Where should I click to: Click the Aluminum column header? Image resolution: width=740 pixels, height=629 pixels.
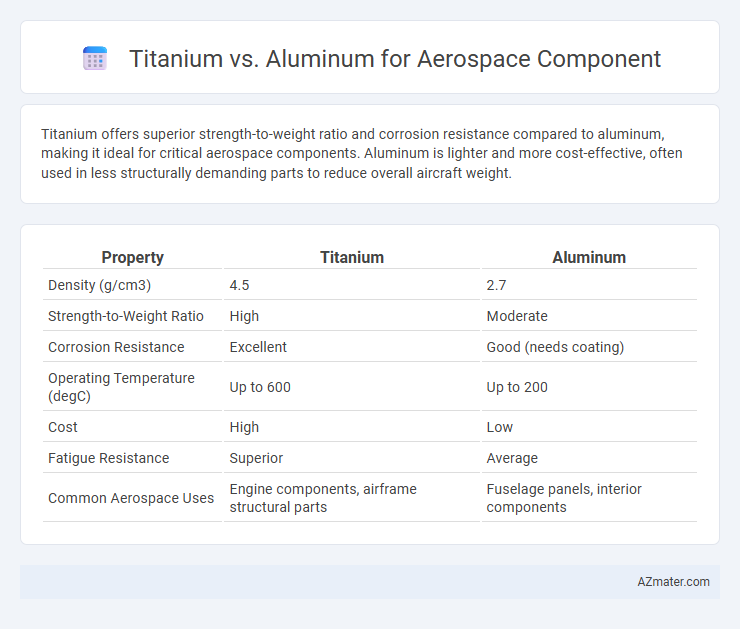[589, 257]
